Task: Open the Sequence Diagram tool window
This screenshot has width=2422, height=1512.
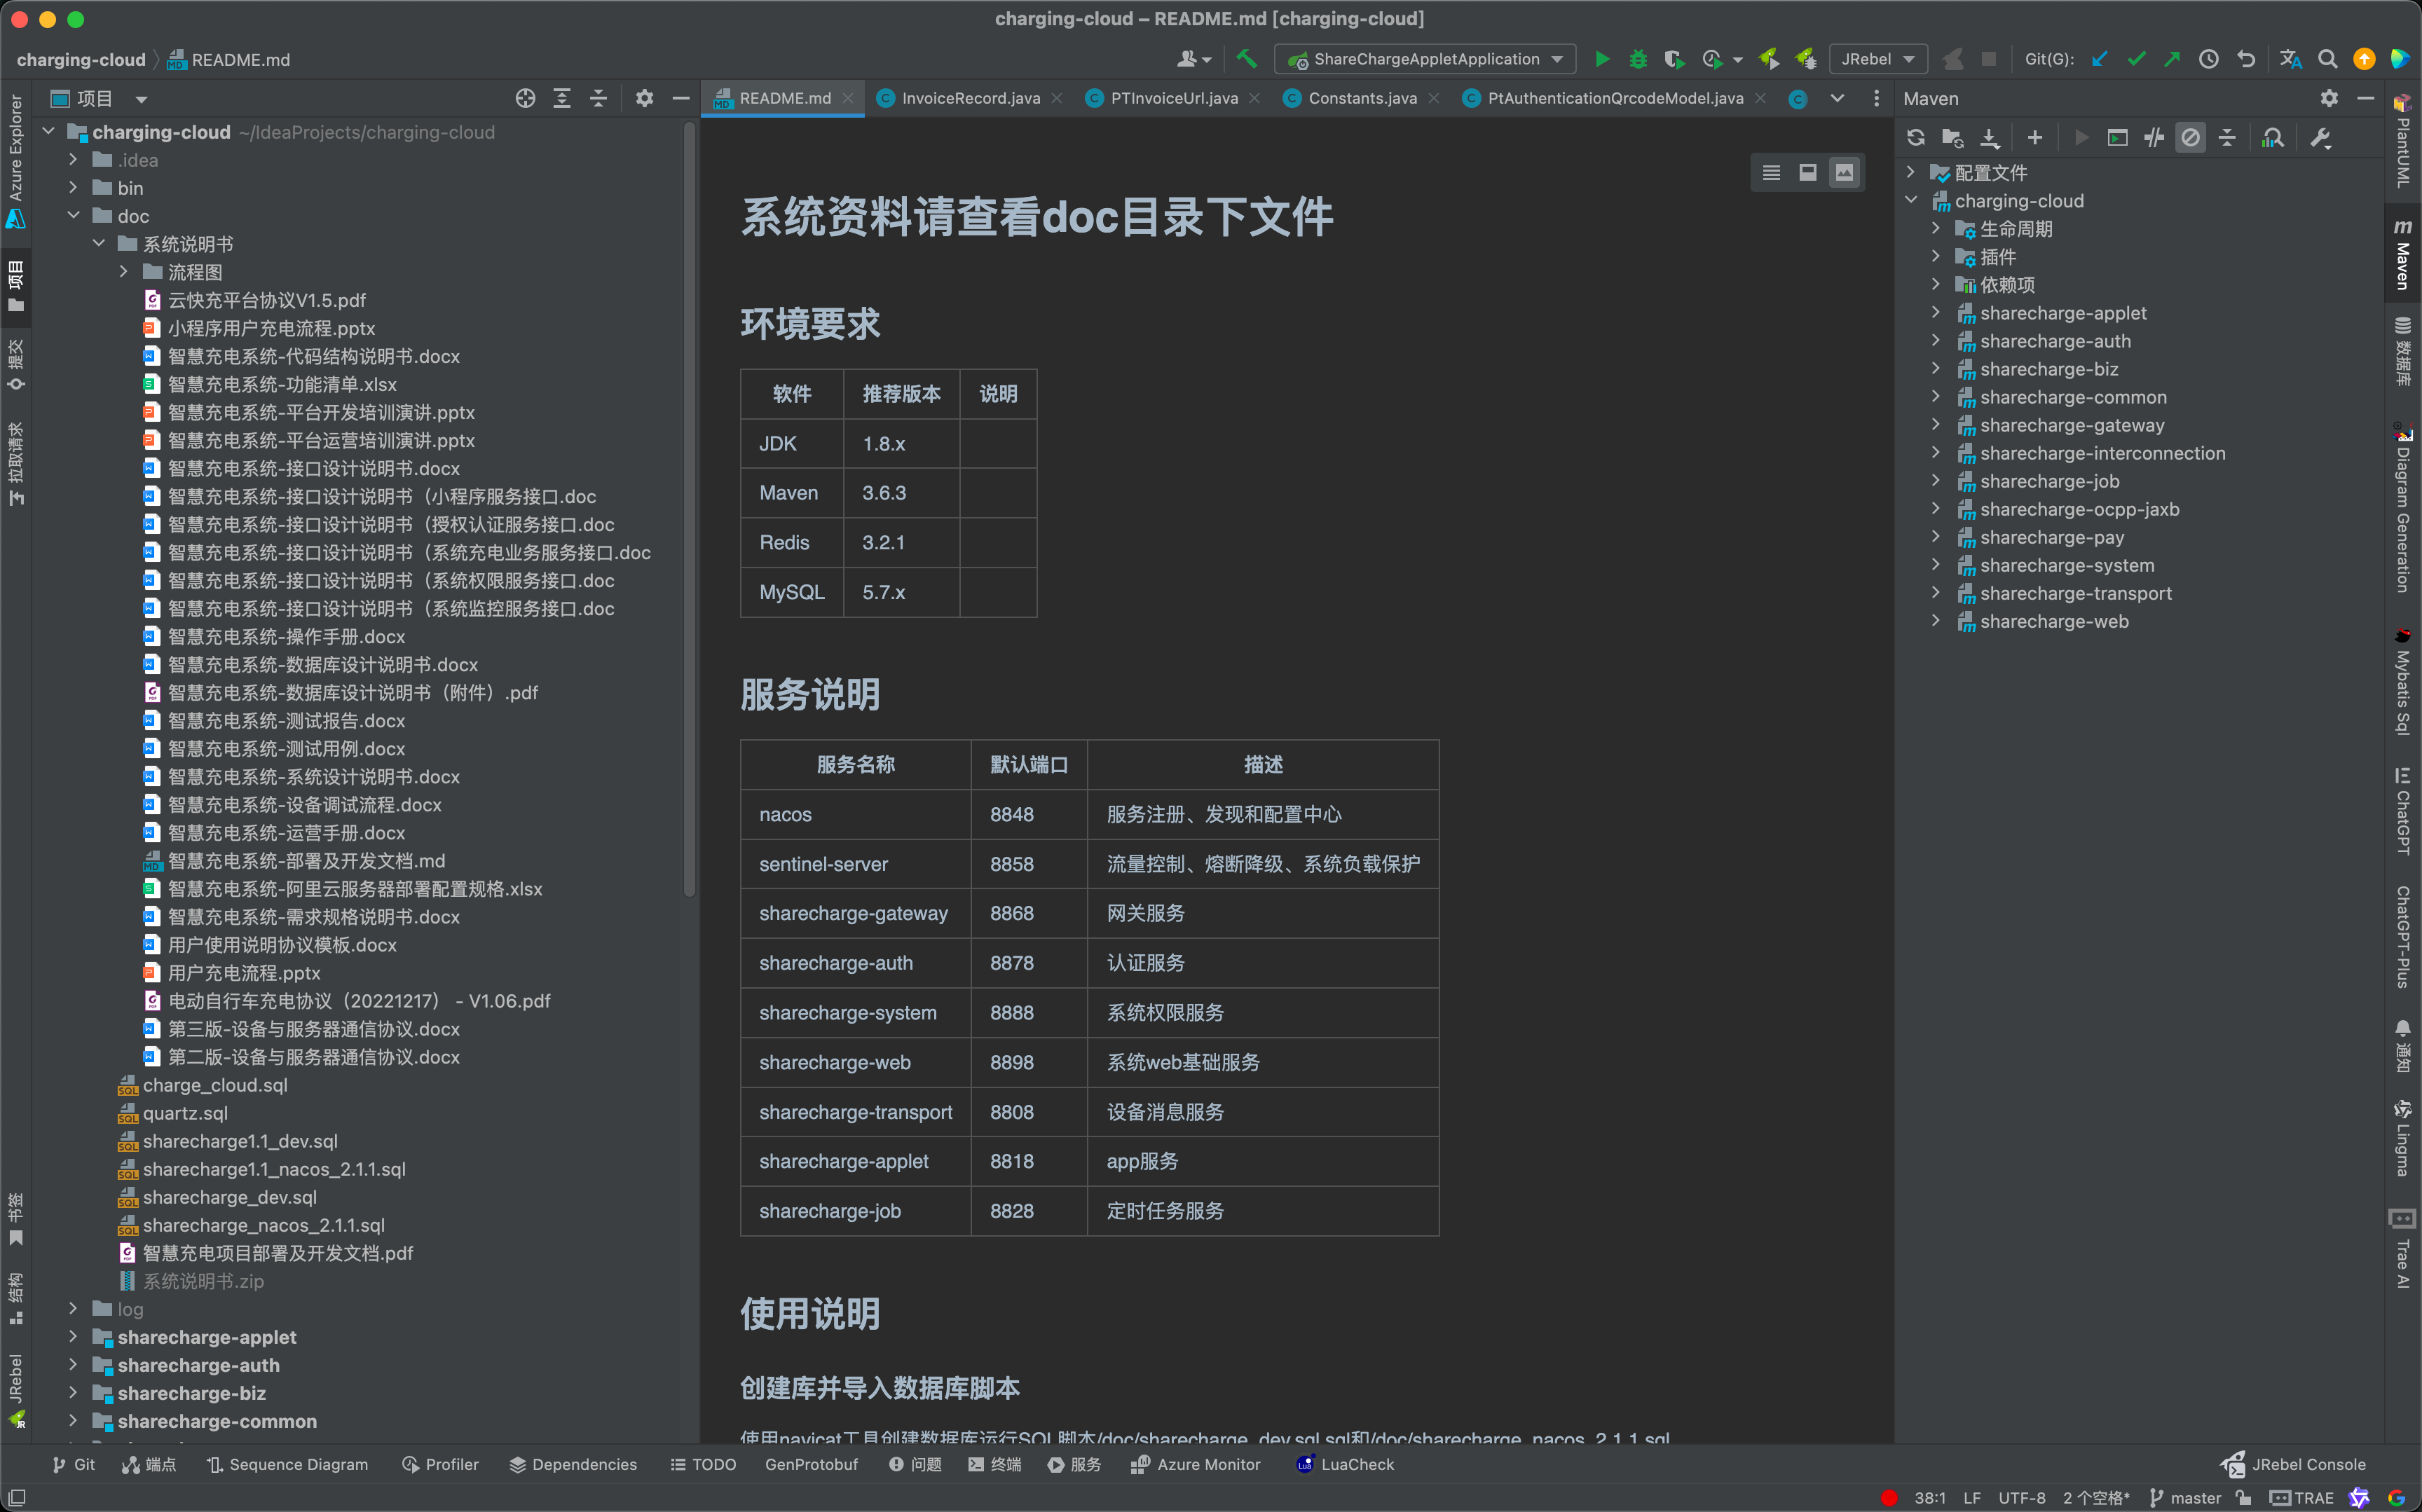Action: coord(287,1464)
